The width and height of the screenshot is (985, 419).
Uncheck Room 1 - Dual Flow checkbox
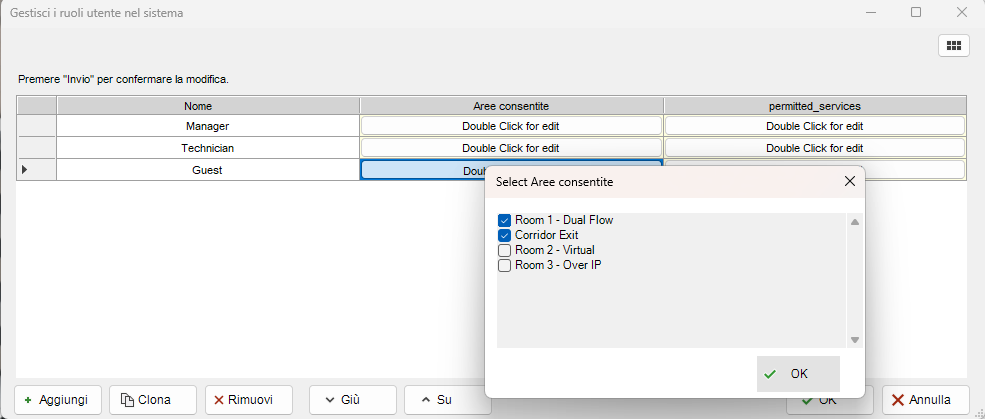[505, 220]
